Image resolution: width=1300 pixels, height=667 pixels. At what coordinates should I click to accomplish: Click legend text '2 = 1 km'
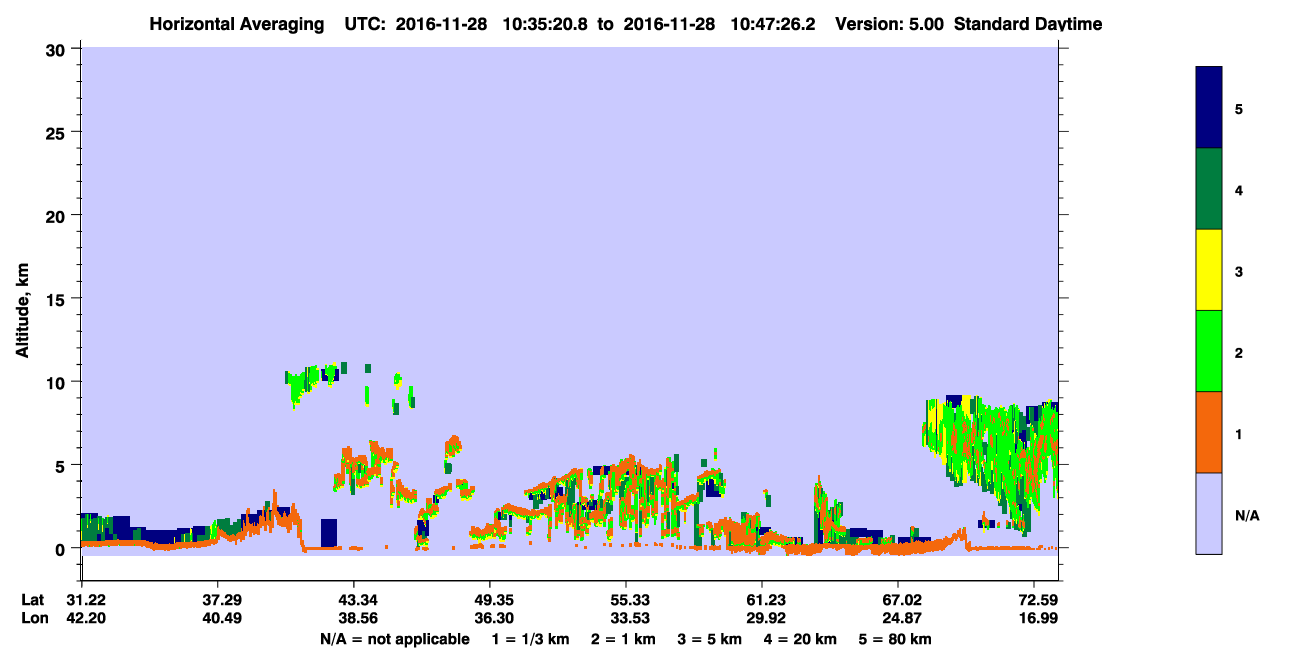coord(622,639)
